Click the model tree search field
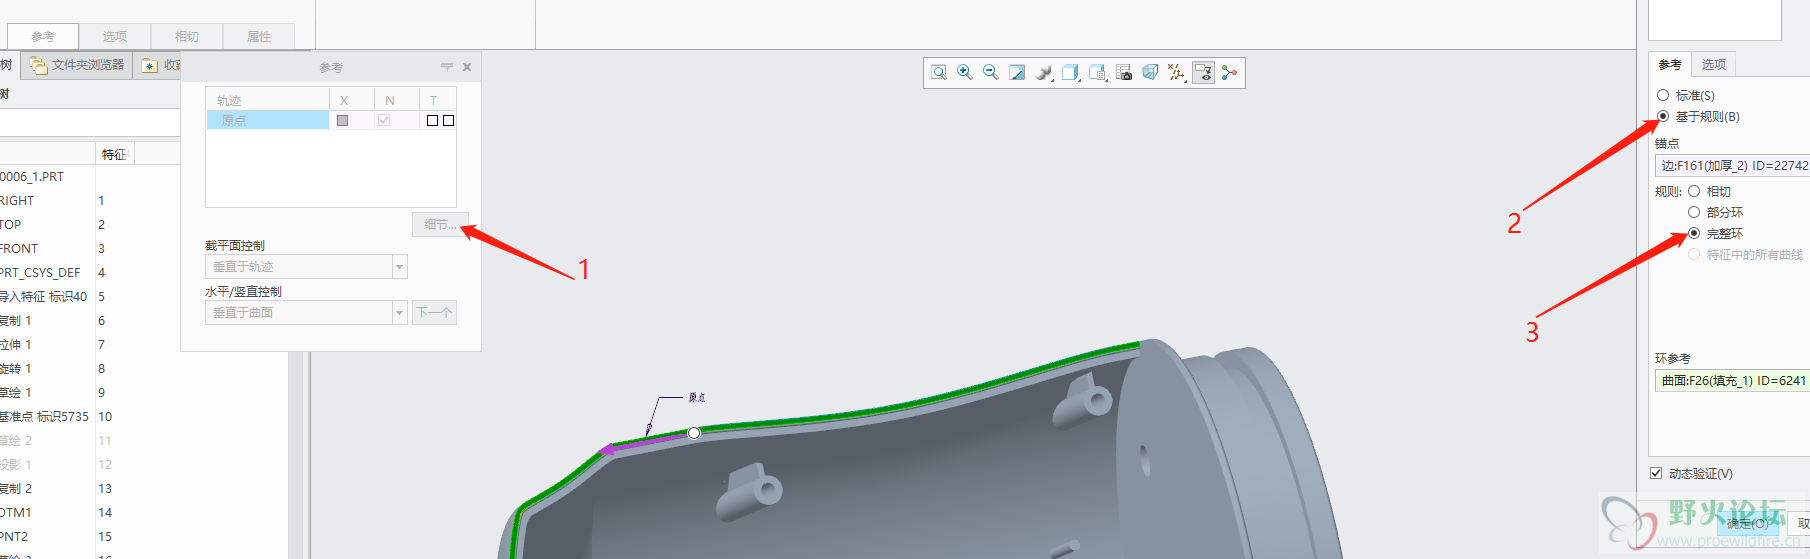This screenshot has width=1810, height=559. (90, 122)
